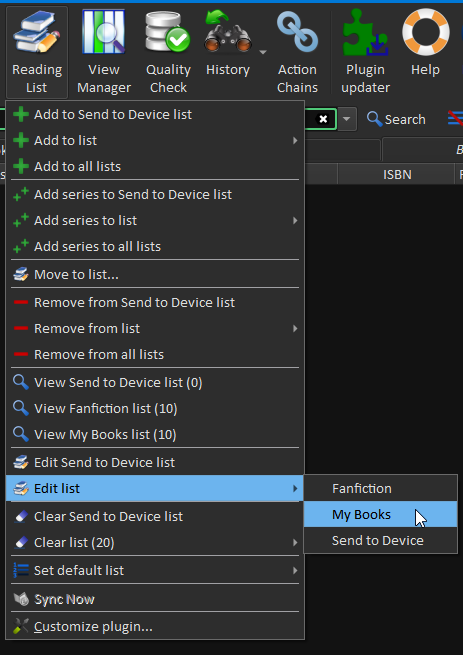
Task: Expand the Add to list submenu
Action: tap(155, 140)
